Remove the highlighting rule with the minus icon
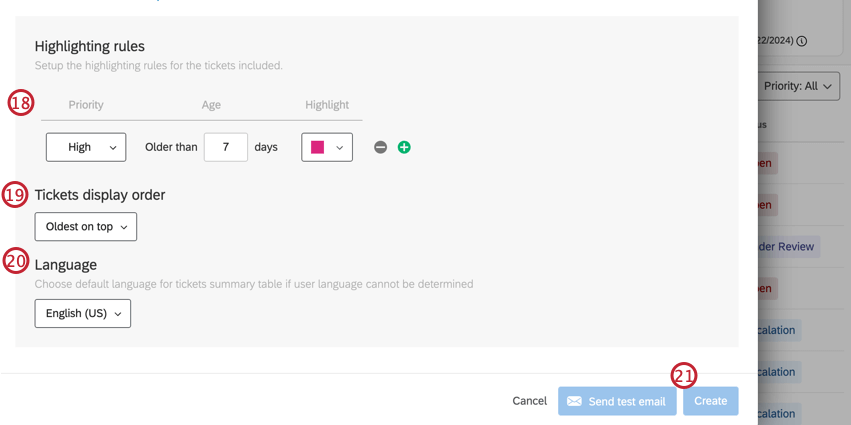851x425 pixels. tap(380, 147)
